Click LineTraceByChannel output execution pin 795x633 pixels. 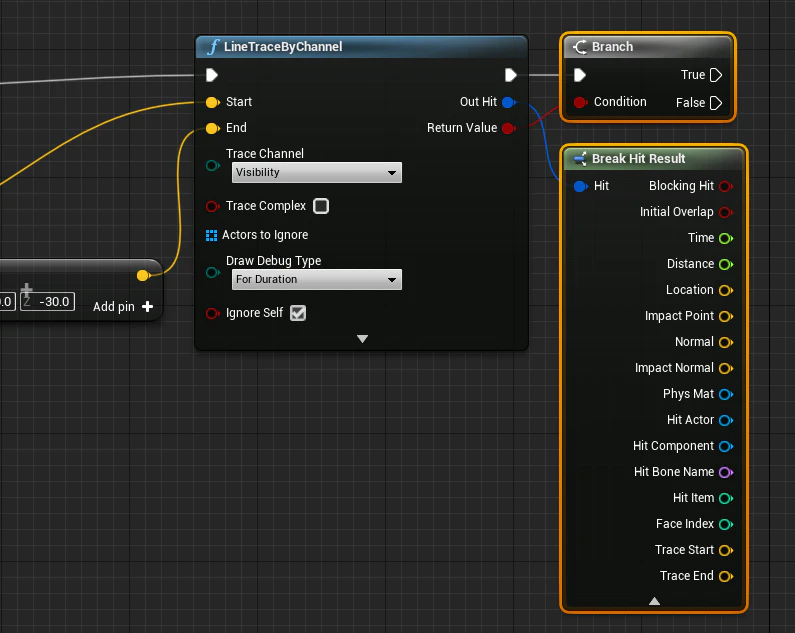[x=511, y=75]
